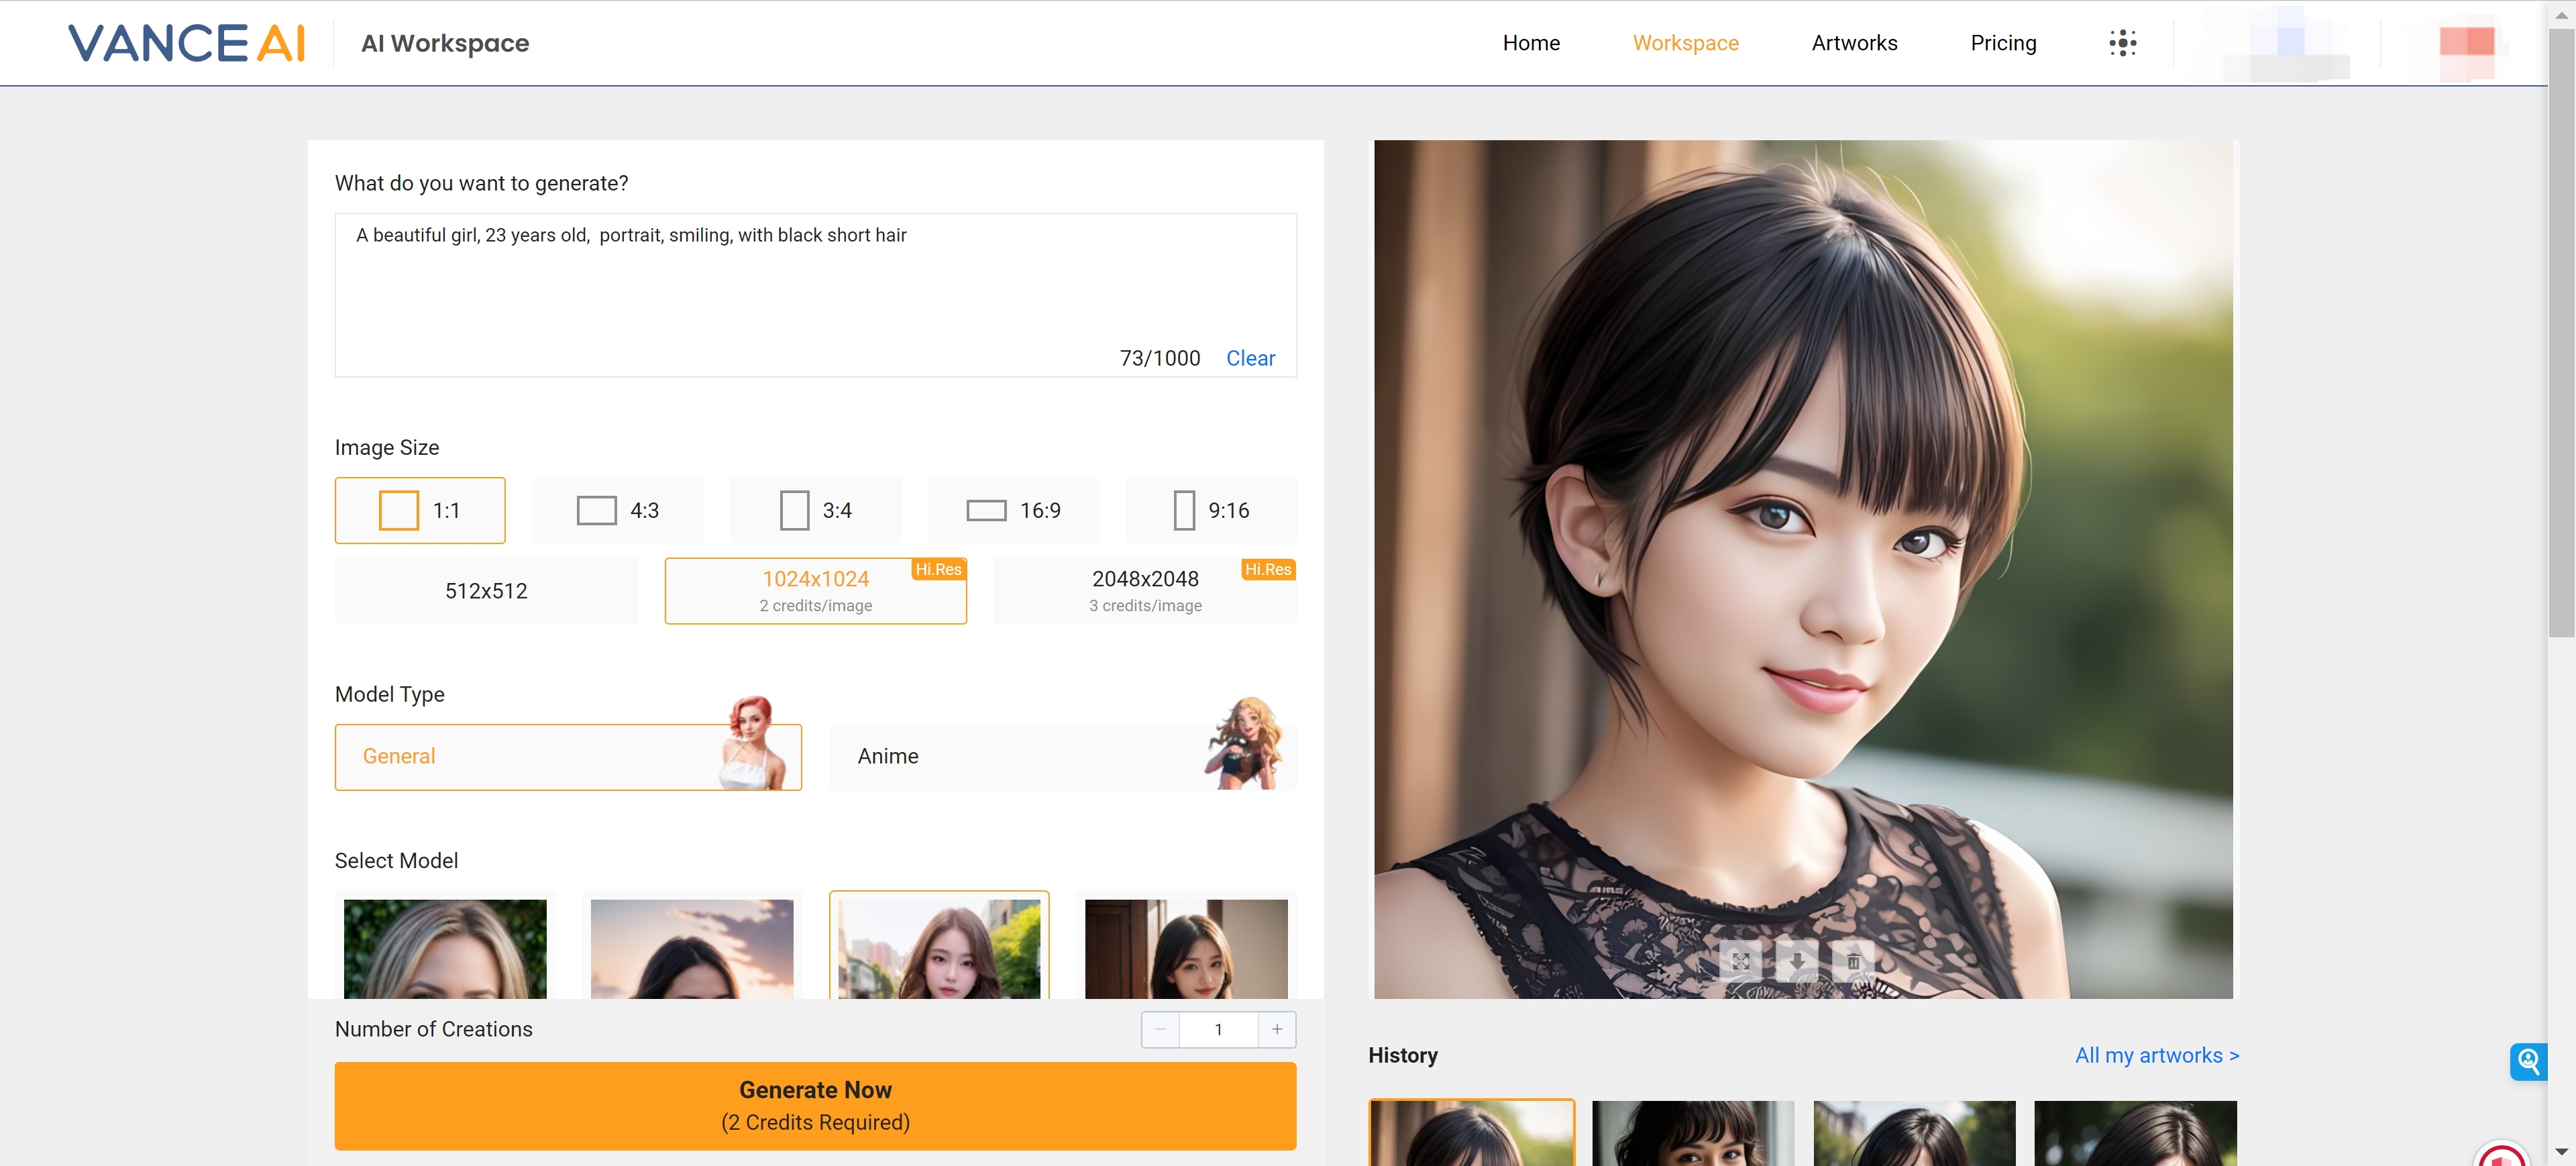The width and height of the screenshot is (2576, 1166).
Task: Navigate to the Home tab
Action: [1531, 42]
